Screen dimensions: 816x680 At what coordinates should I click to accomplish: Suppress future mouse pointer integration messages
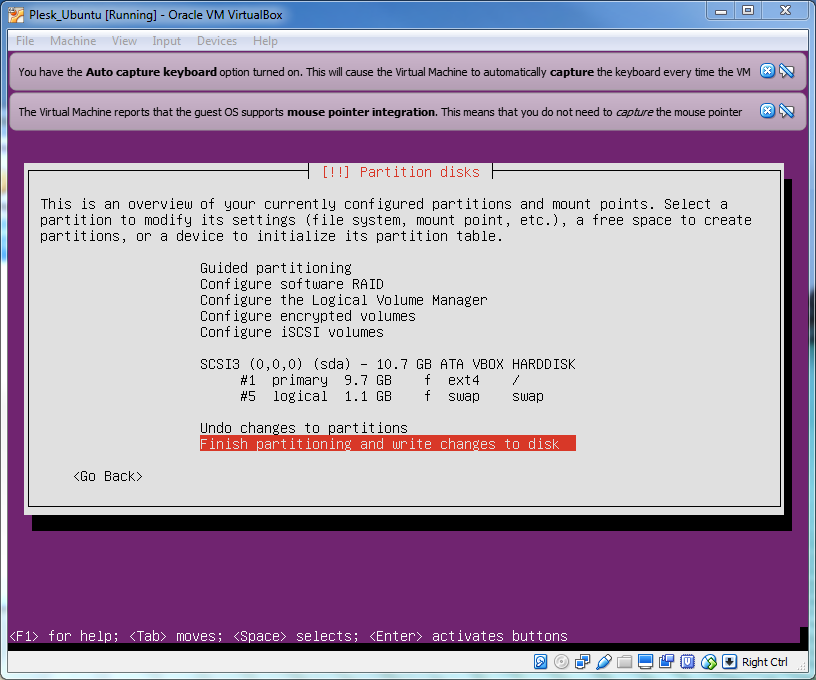tap(786, 111)
